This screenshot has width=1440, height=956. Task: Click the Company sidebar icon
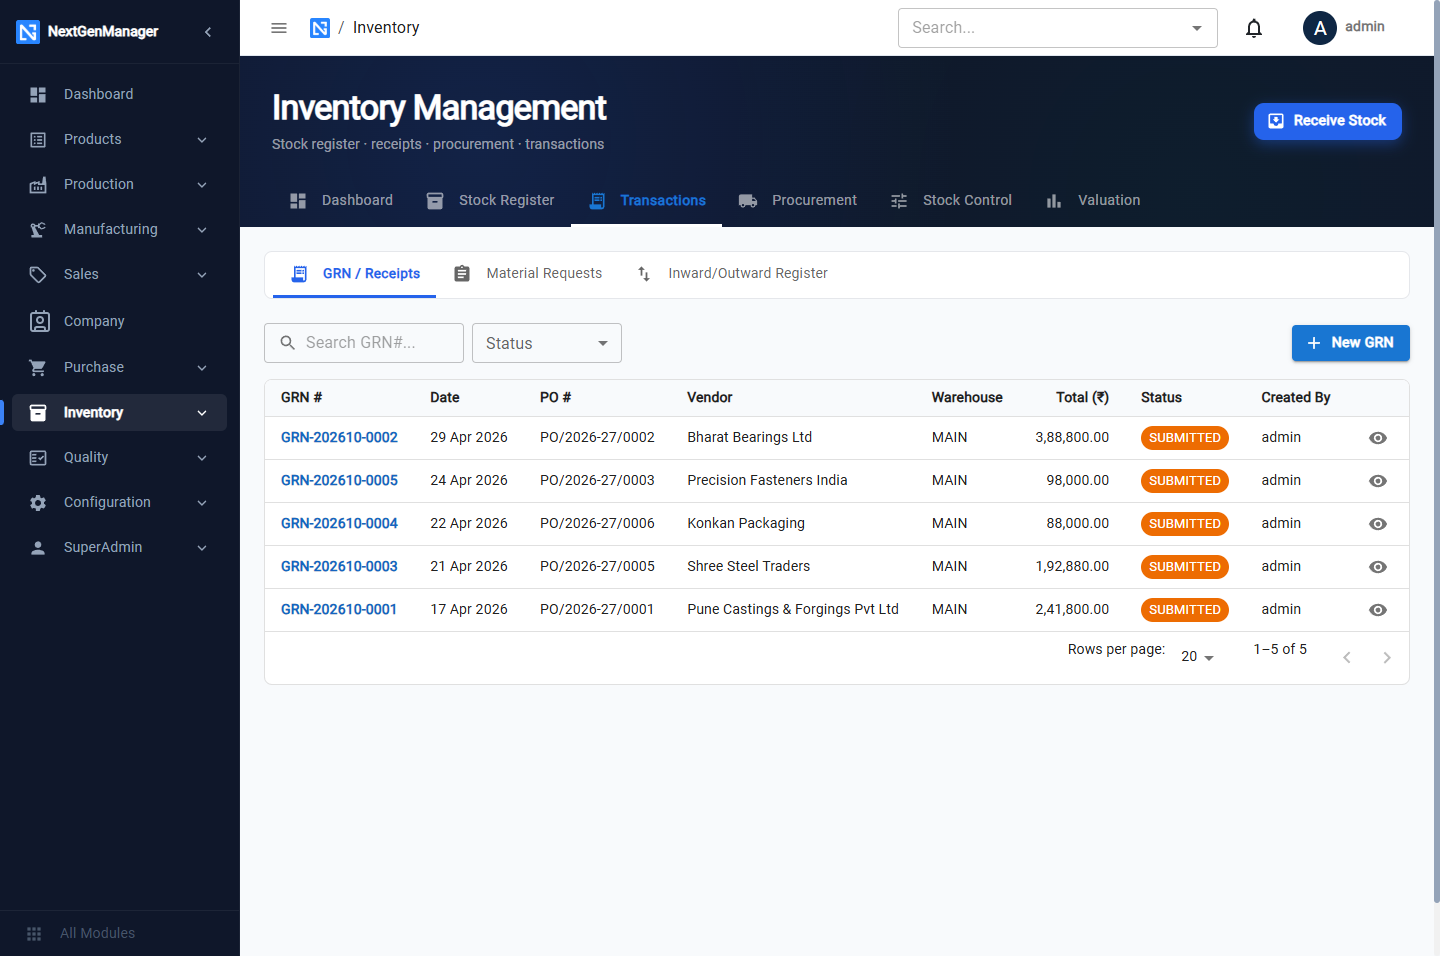click(x=39, y=321)
